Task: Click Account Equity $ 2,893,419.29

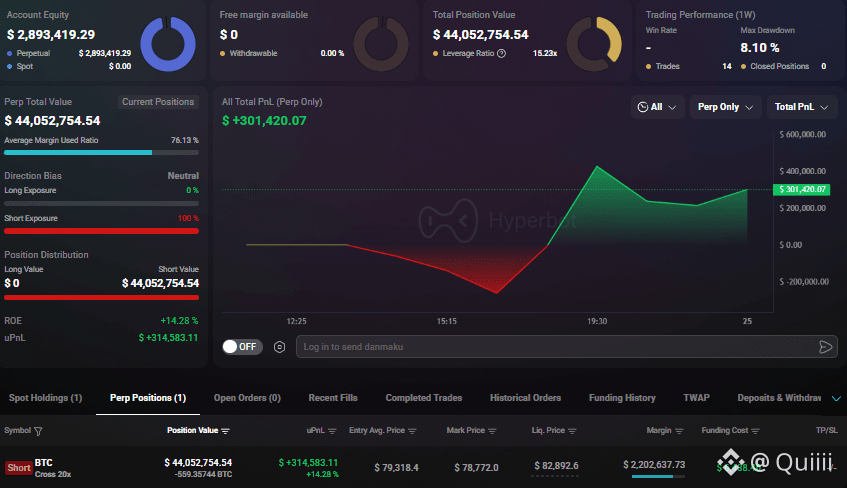Action: (x=51, y=35)
